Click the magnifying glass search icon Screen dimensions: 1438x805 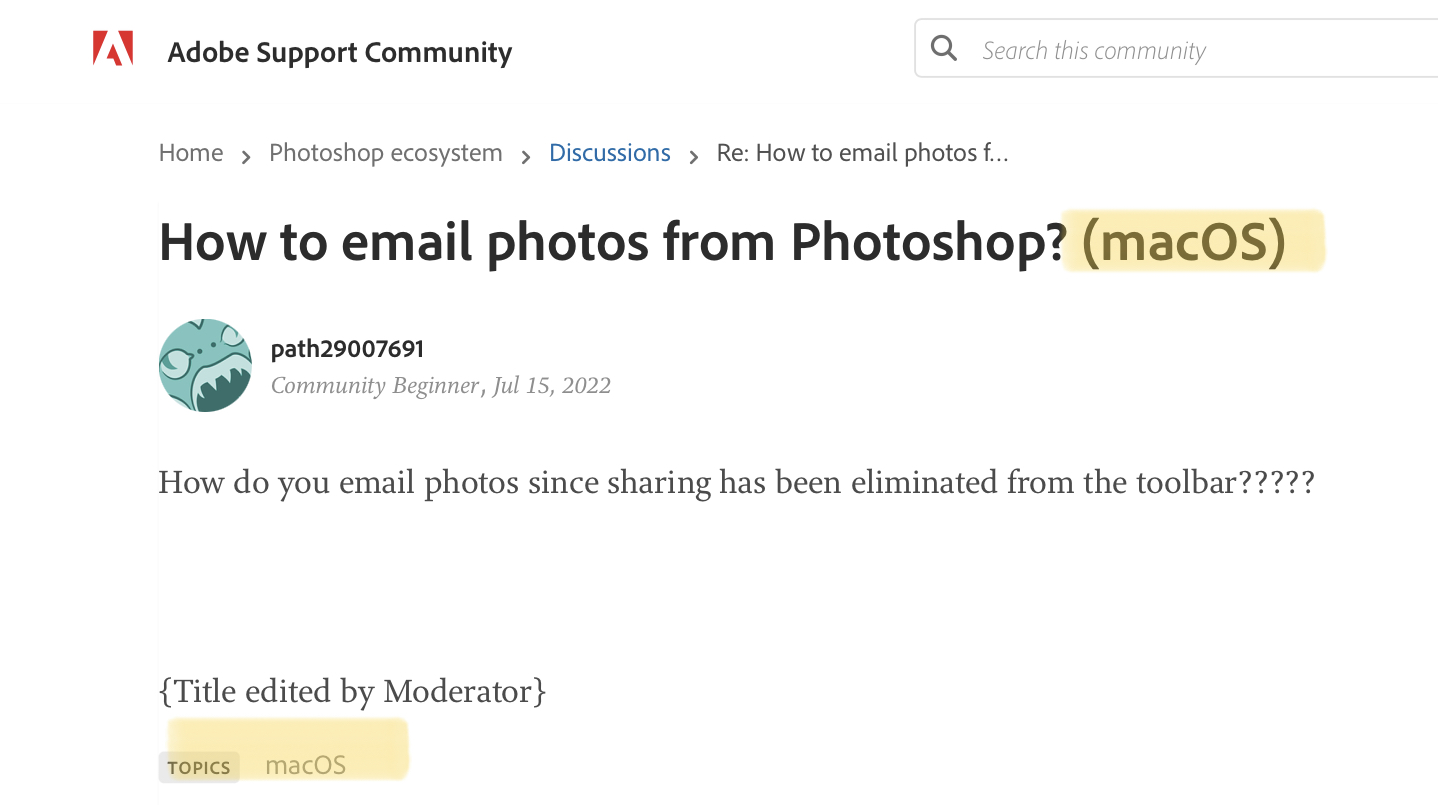point(944,47)
